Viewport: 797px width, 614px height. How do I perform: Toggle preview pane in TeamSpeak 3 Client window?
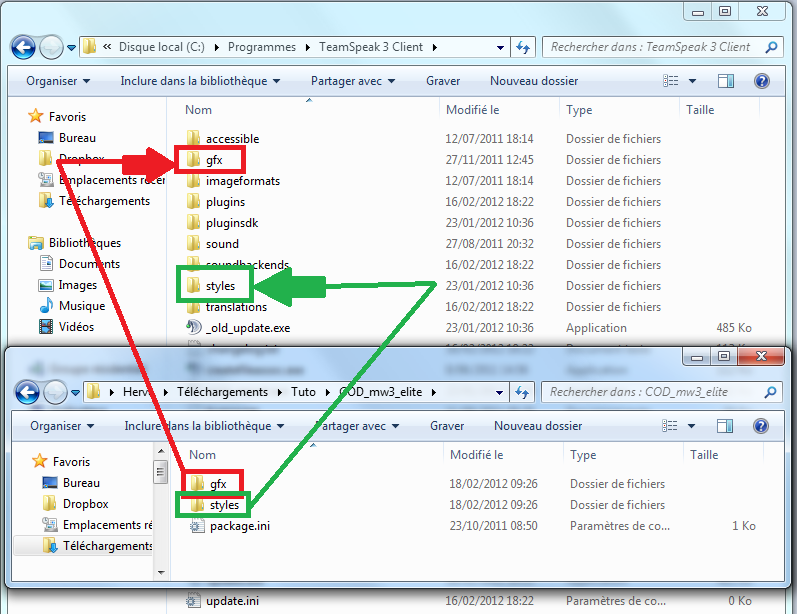726,81
